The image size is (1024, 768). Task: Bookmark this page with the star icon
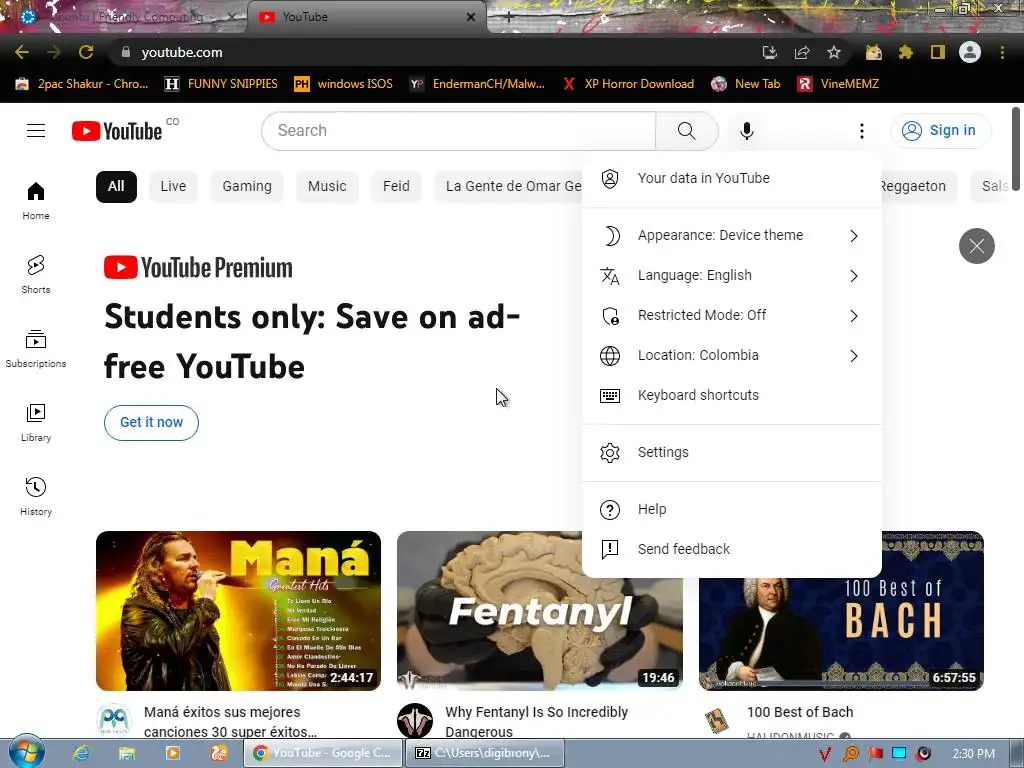(x=834, y=52)
